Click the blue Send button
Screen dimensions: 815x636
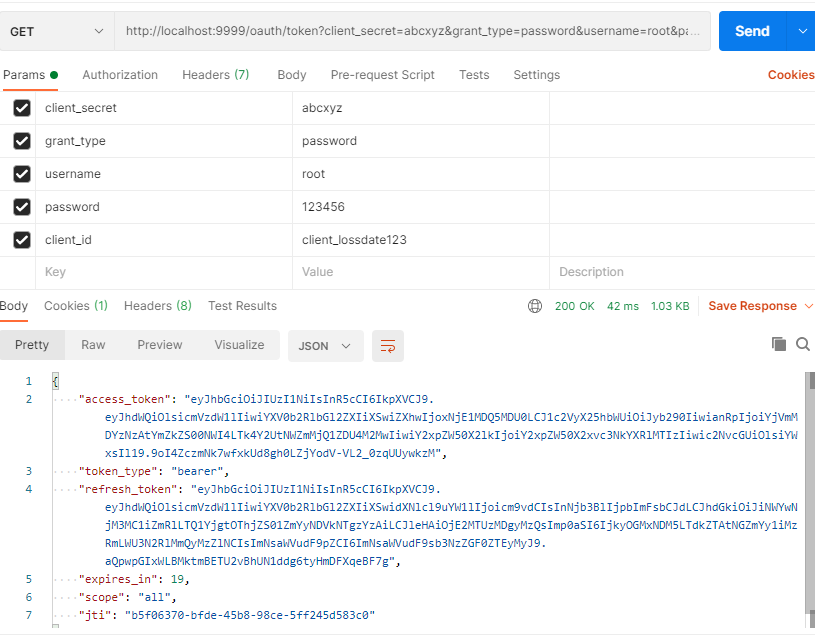(753, 31)
